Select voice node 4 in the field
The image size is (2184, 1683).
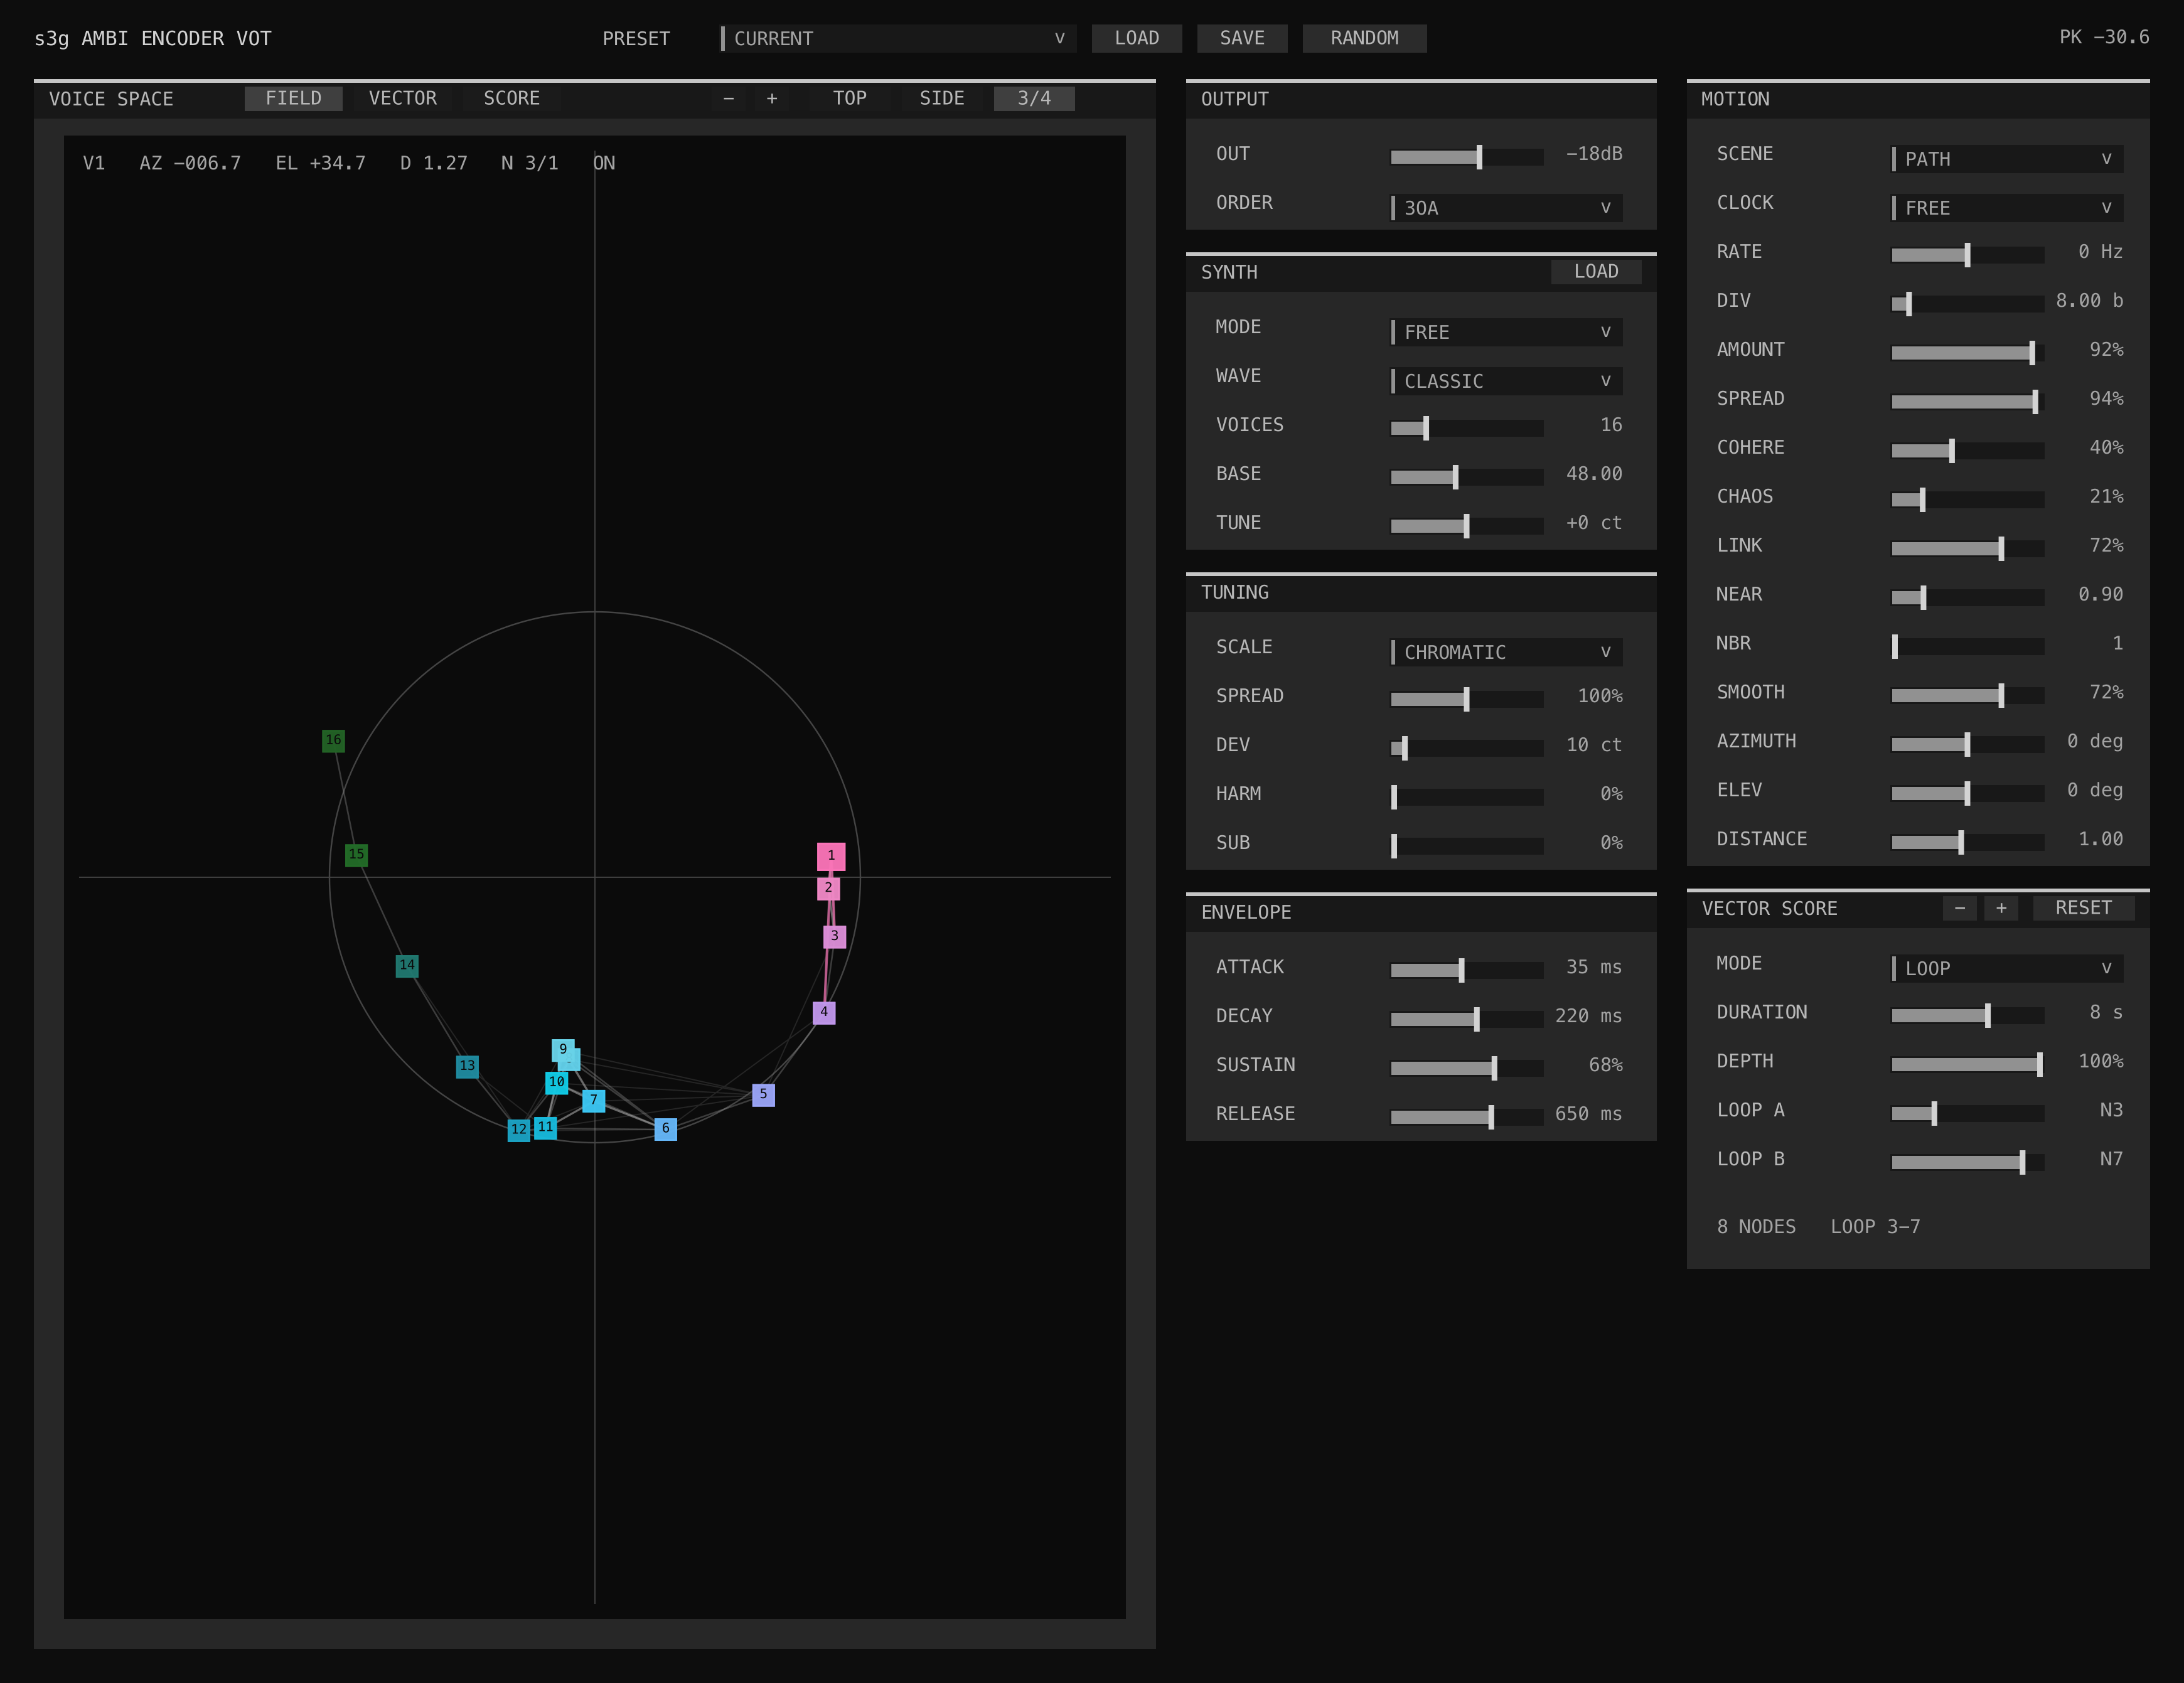point(824,1012)
